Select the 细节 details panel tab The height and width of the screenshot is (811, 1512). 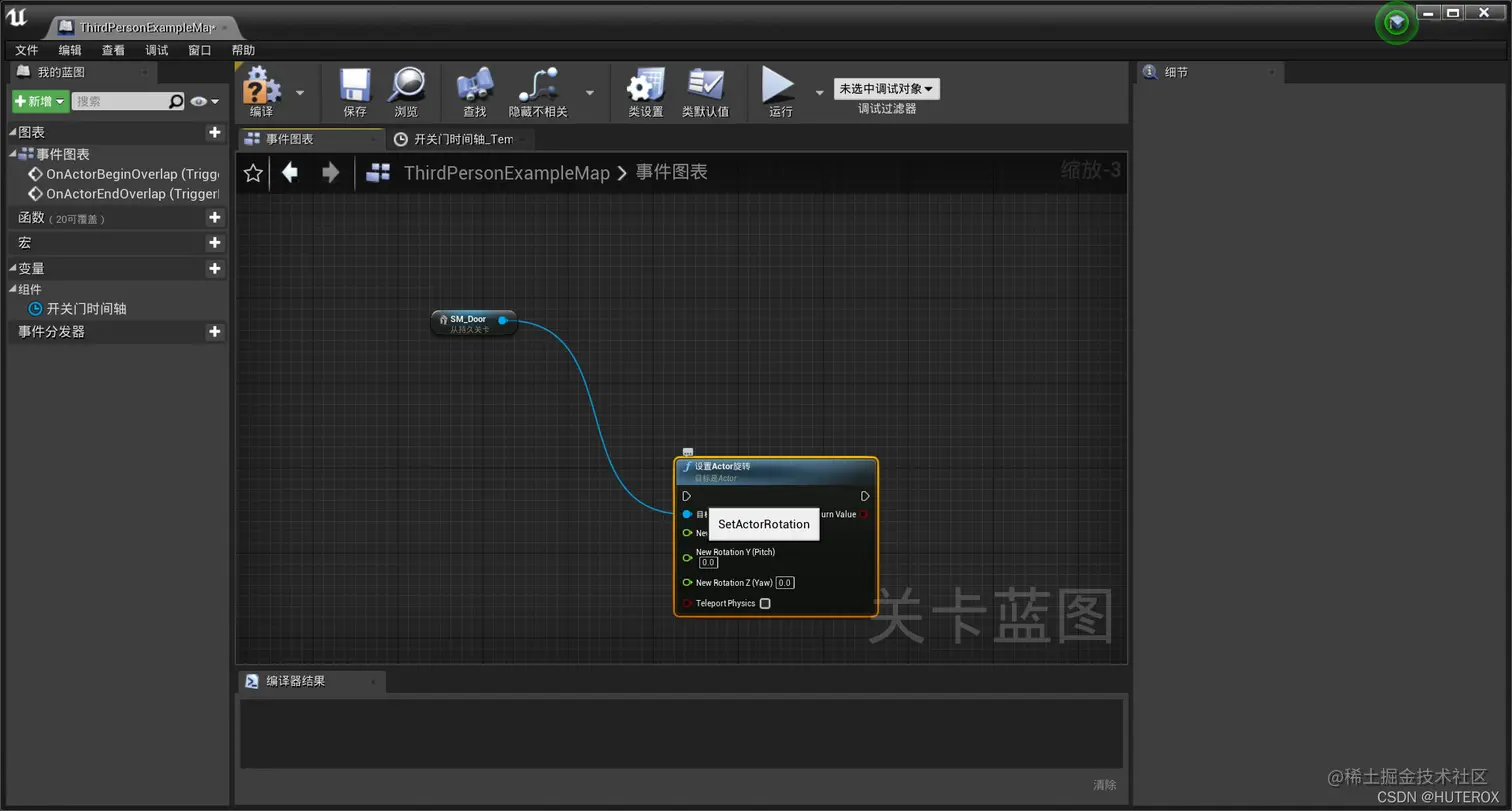[x=1209, y=72]
